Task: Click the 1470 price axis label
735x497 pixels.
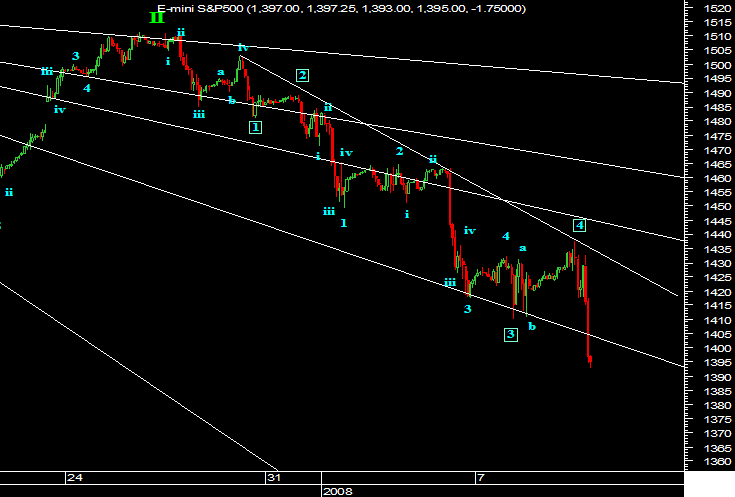Action: 717,150
